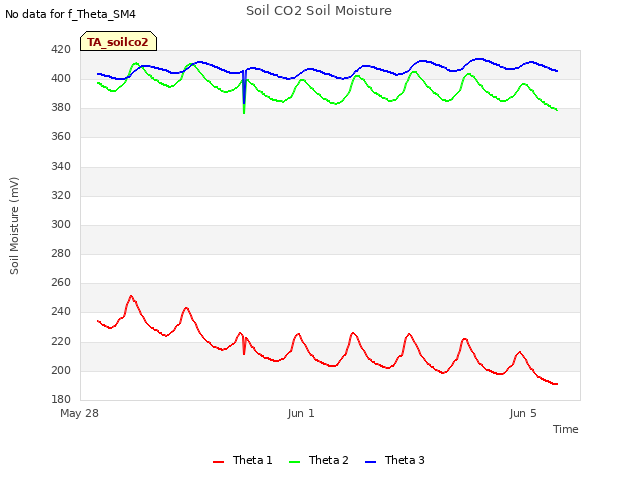Click the 340 y-axis tick label
Image resolution: width=640 pixels, height=480 pixels.
coord(61,167)
